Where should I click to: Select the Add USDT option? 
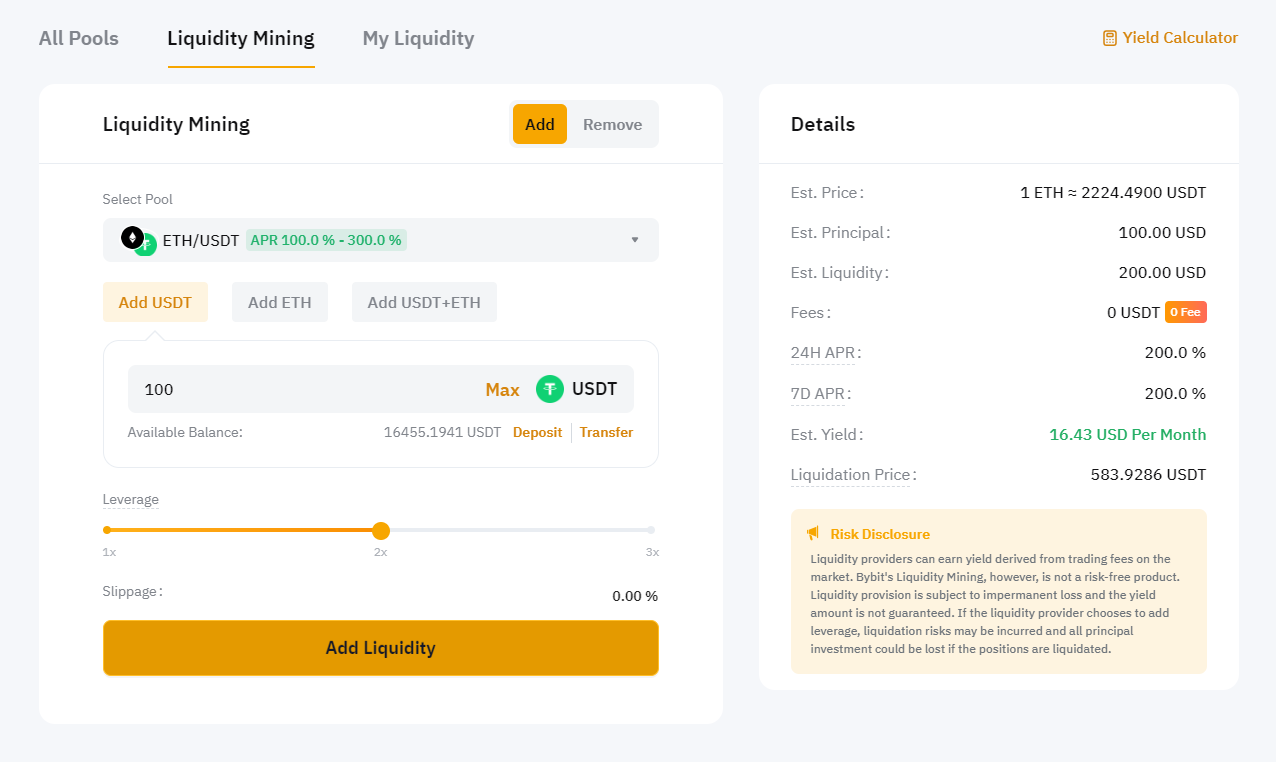coord(155,302)
